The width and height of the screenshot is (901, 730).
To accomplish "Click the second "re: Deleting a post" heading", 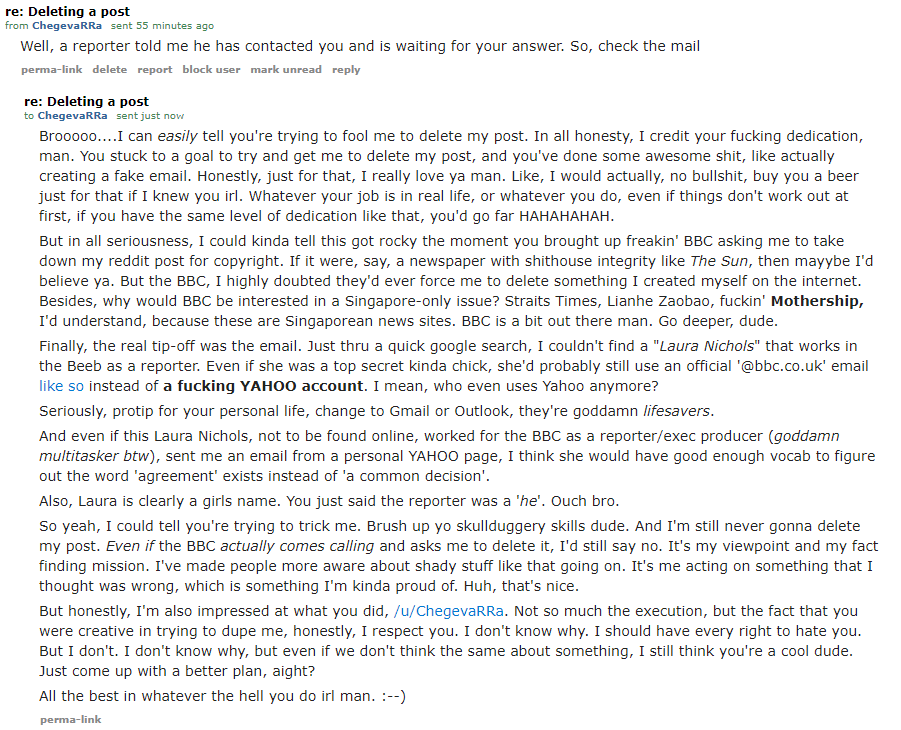I will [x=86, y=101].
